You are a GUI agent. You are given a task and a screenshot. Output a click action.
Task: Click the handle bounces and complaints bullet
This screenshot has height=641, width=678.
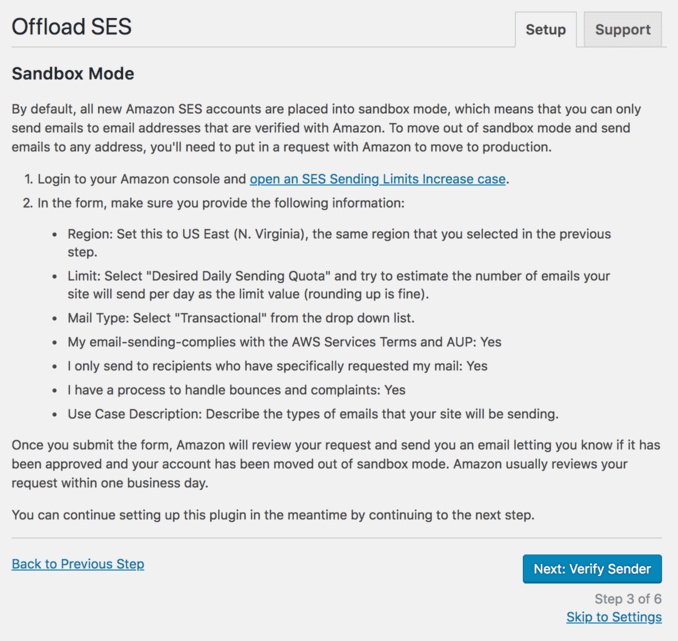pyautogui.click(x=237, y=390)
